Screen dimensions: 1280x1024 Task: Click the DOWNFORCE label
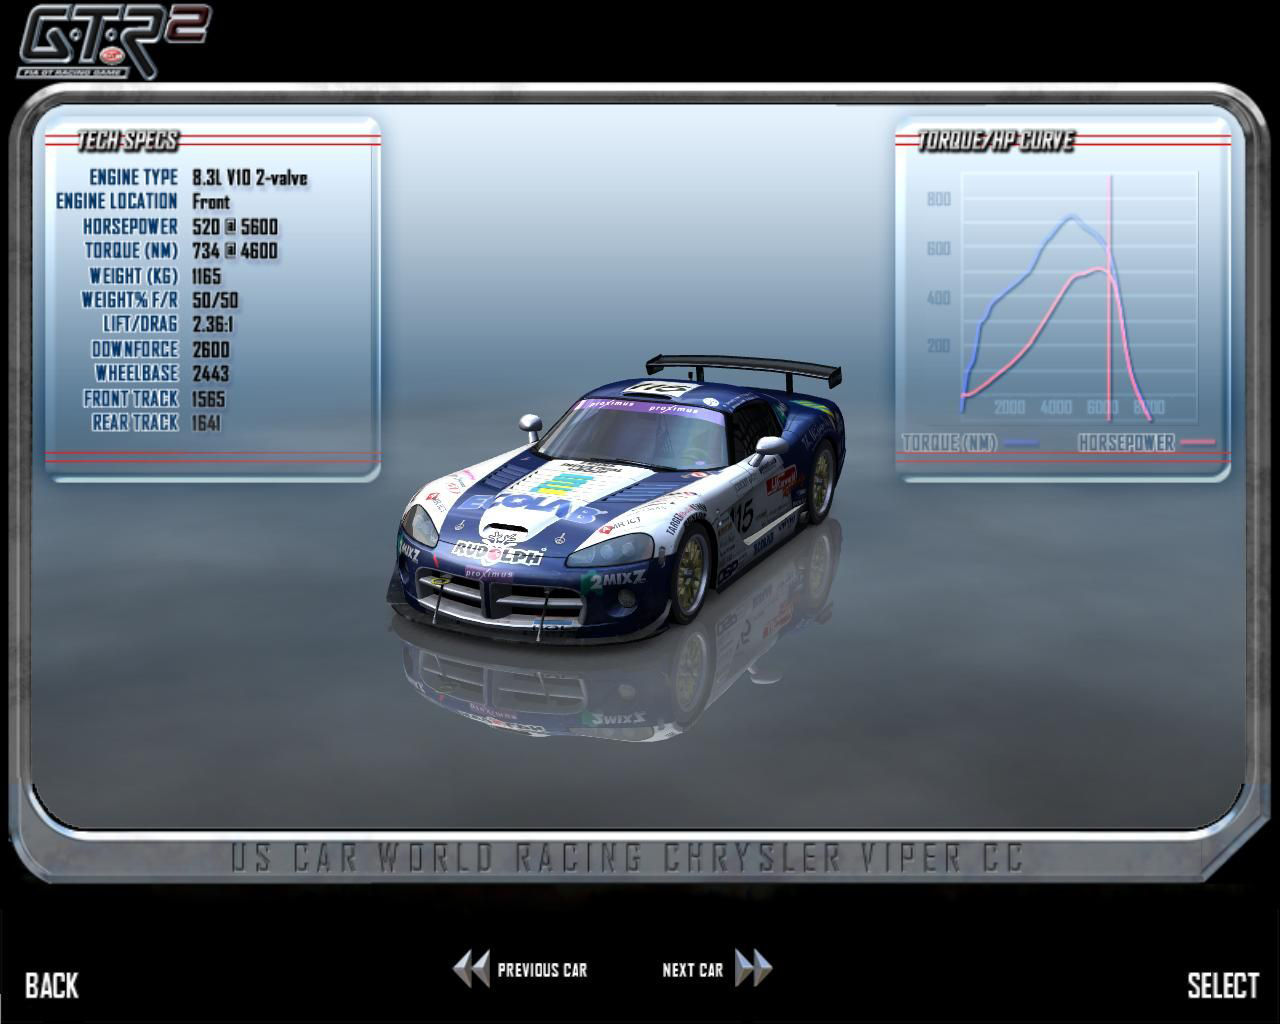tap(135, 349)
